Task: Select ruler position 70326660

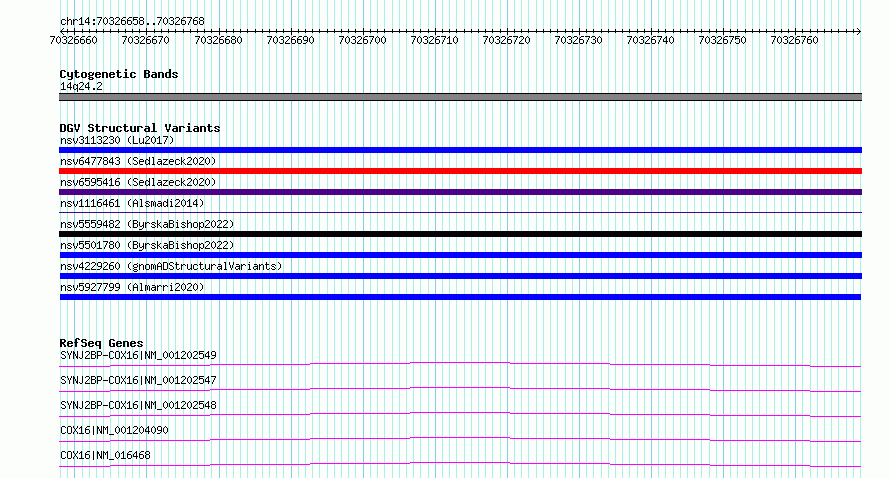Action: [74, 40]
